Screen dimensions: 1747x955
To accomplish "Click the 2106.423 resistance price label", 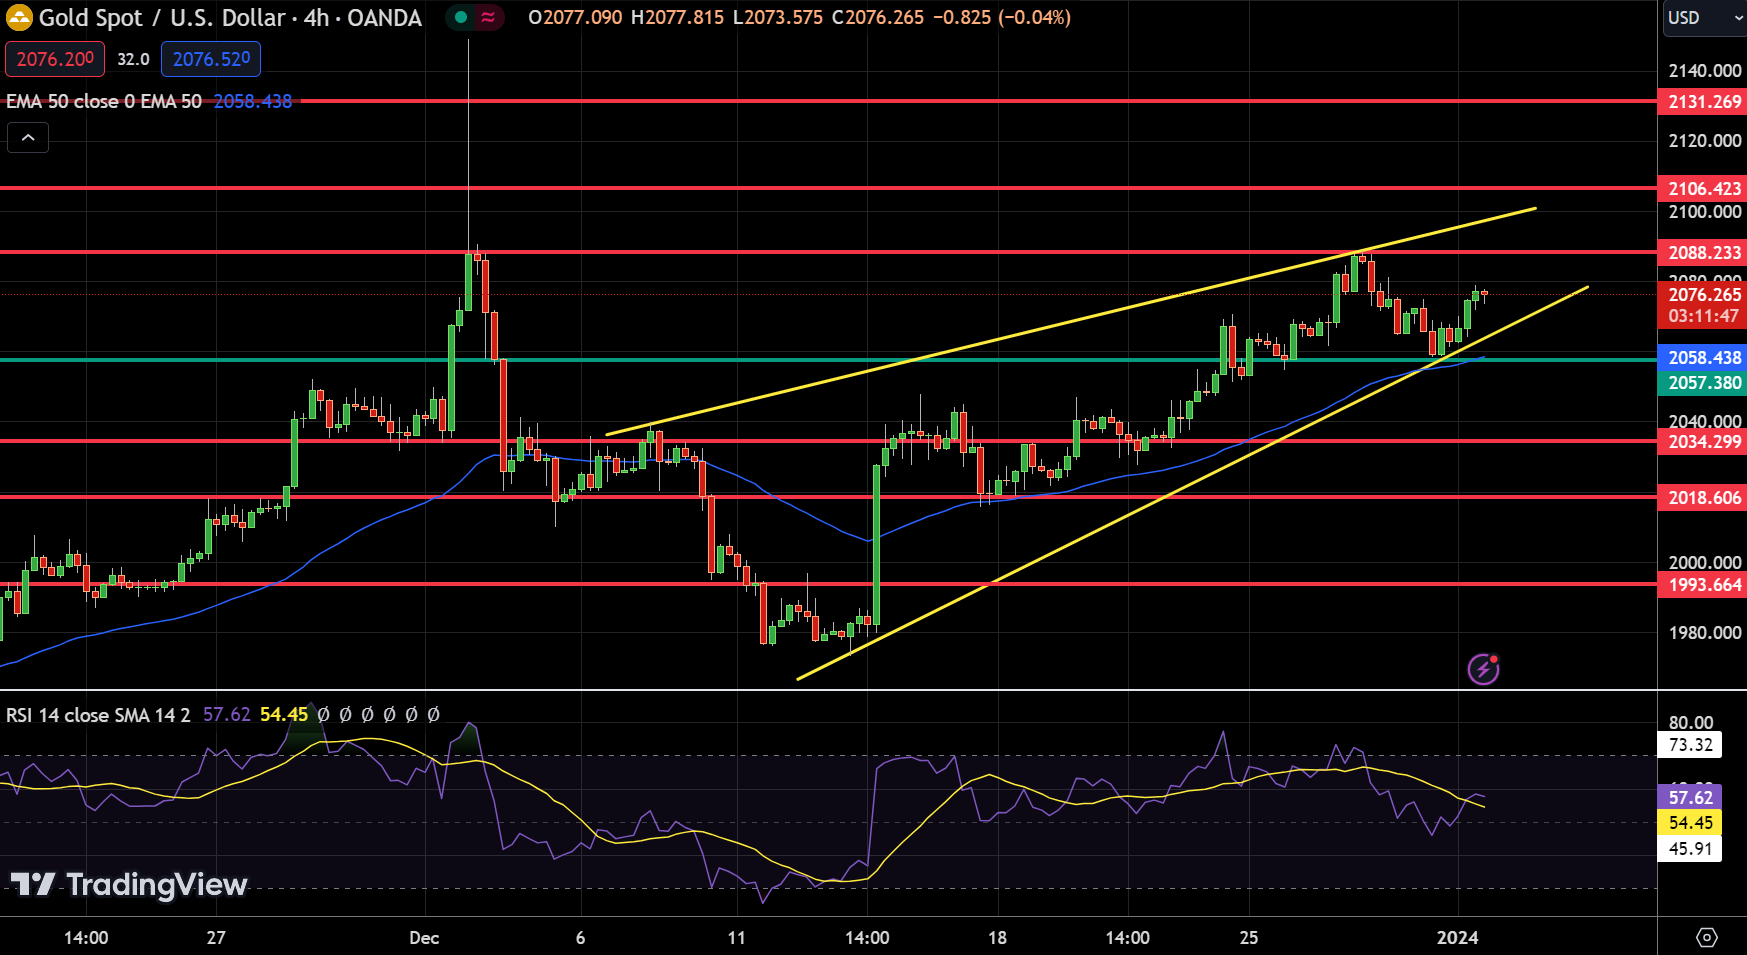I will click(x=1703, y=188).
